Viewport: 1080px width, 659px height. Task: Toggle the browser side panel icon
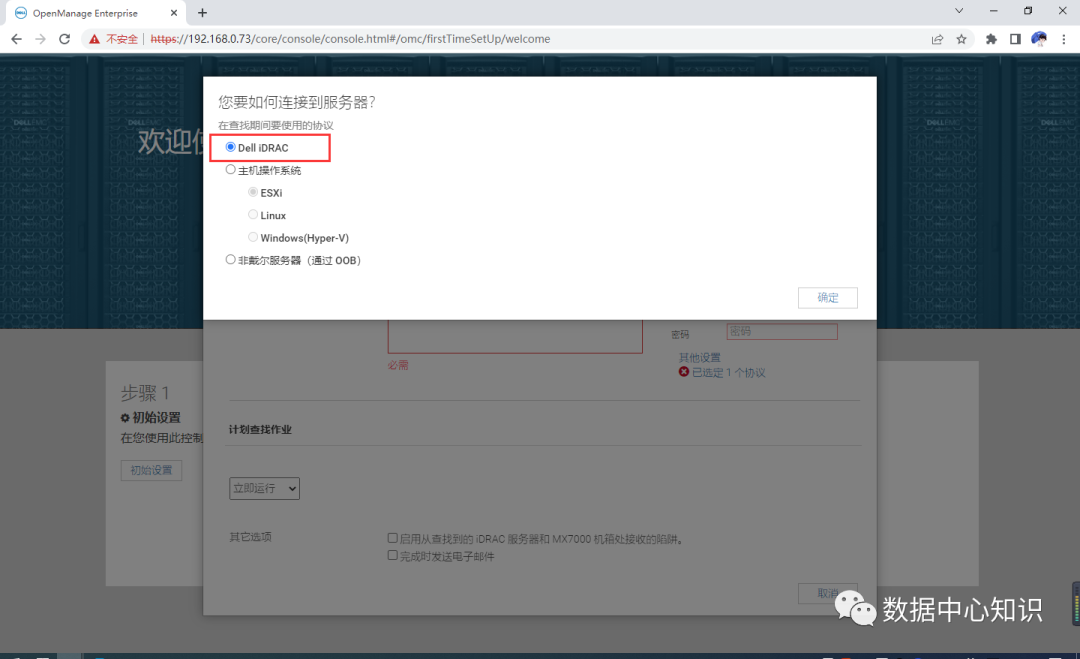click(x=1015, y=39)
